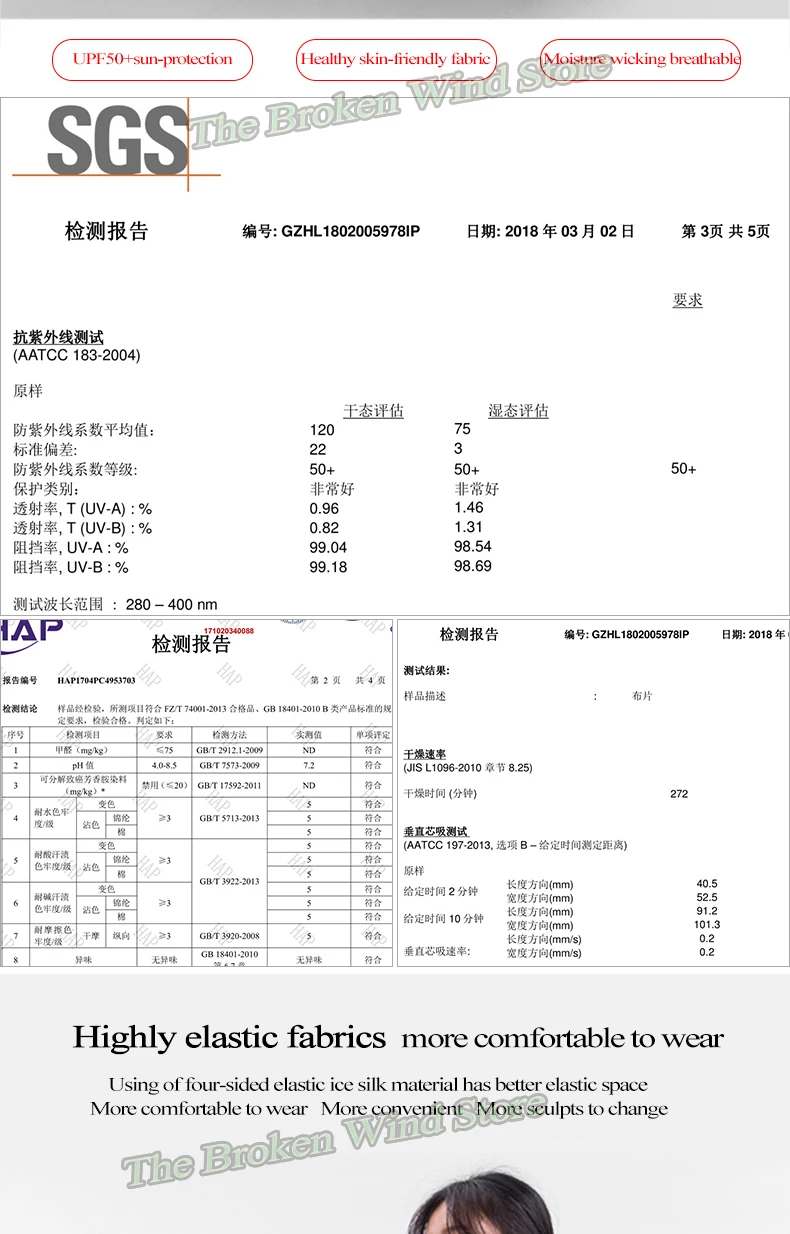
Task: Click the 抗紫外线测试 section title
Action: [58, 338]
